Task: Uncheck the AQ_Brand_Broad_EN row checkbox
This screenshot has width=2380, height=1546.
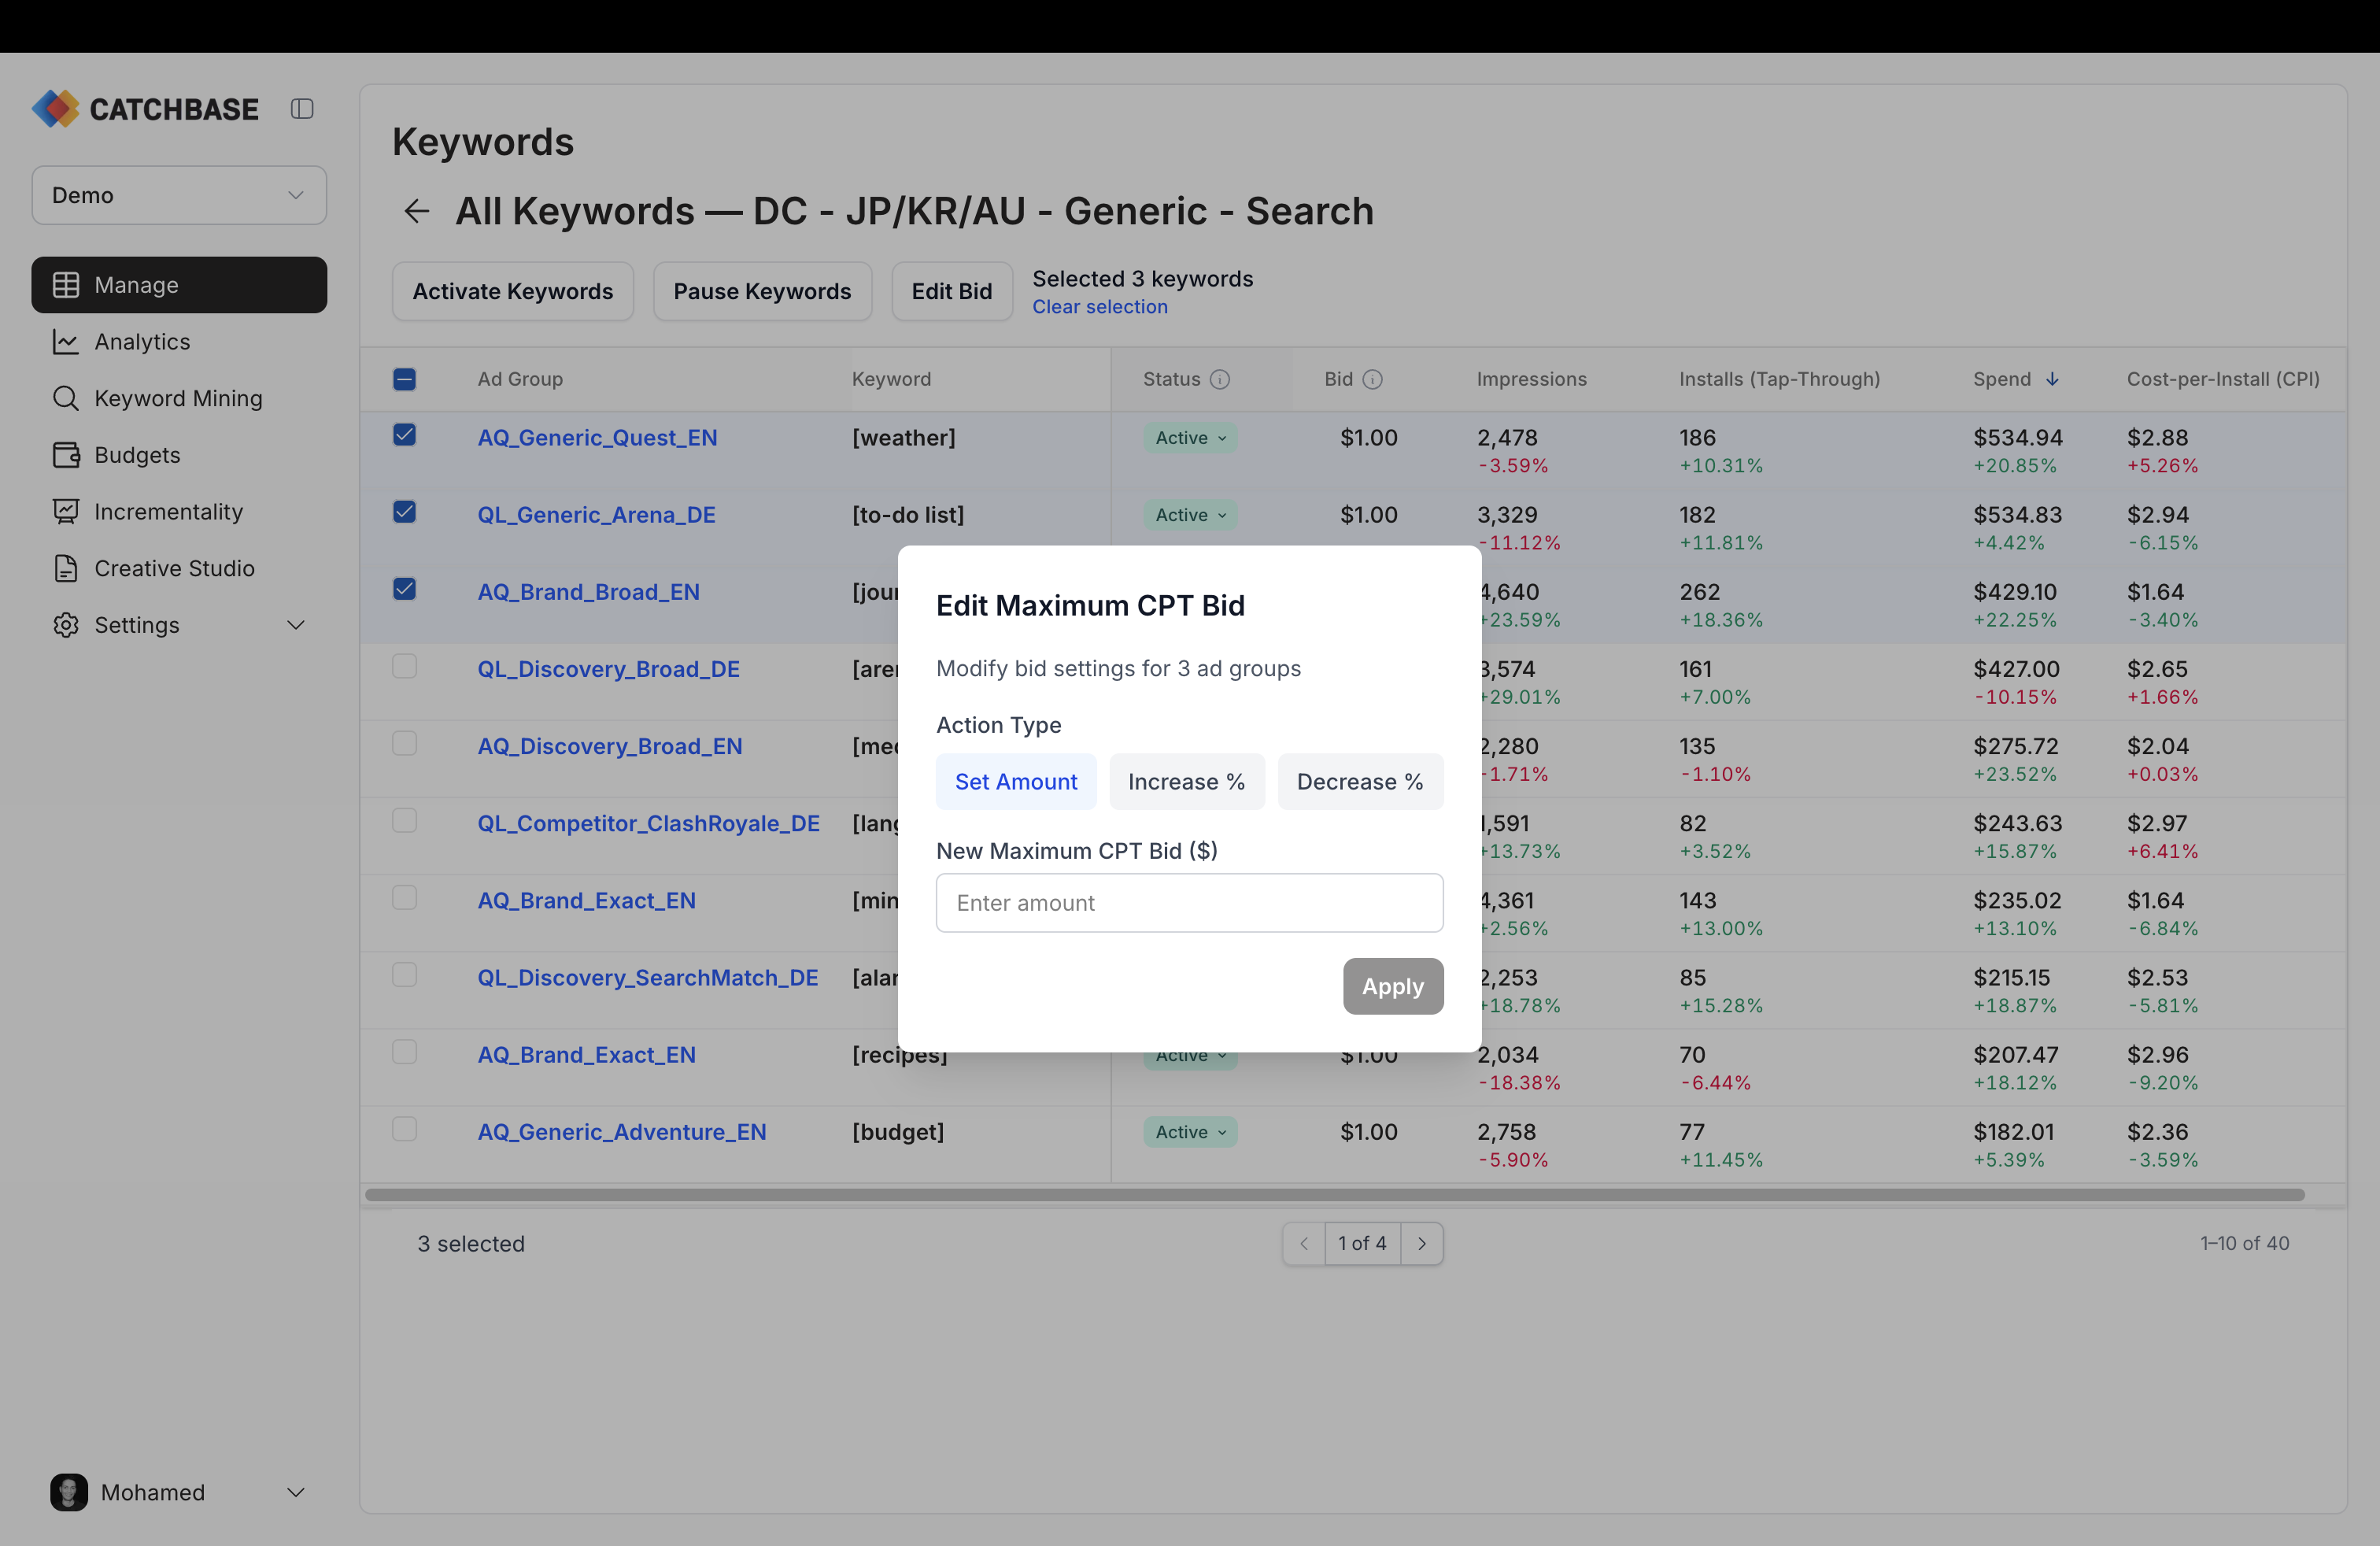Action: click(404, 590)
